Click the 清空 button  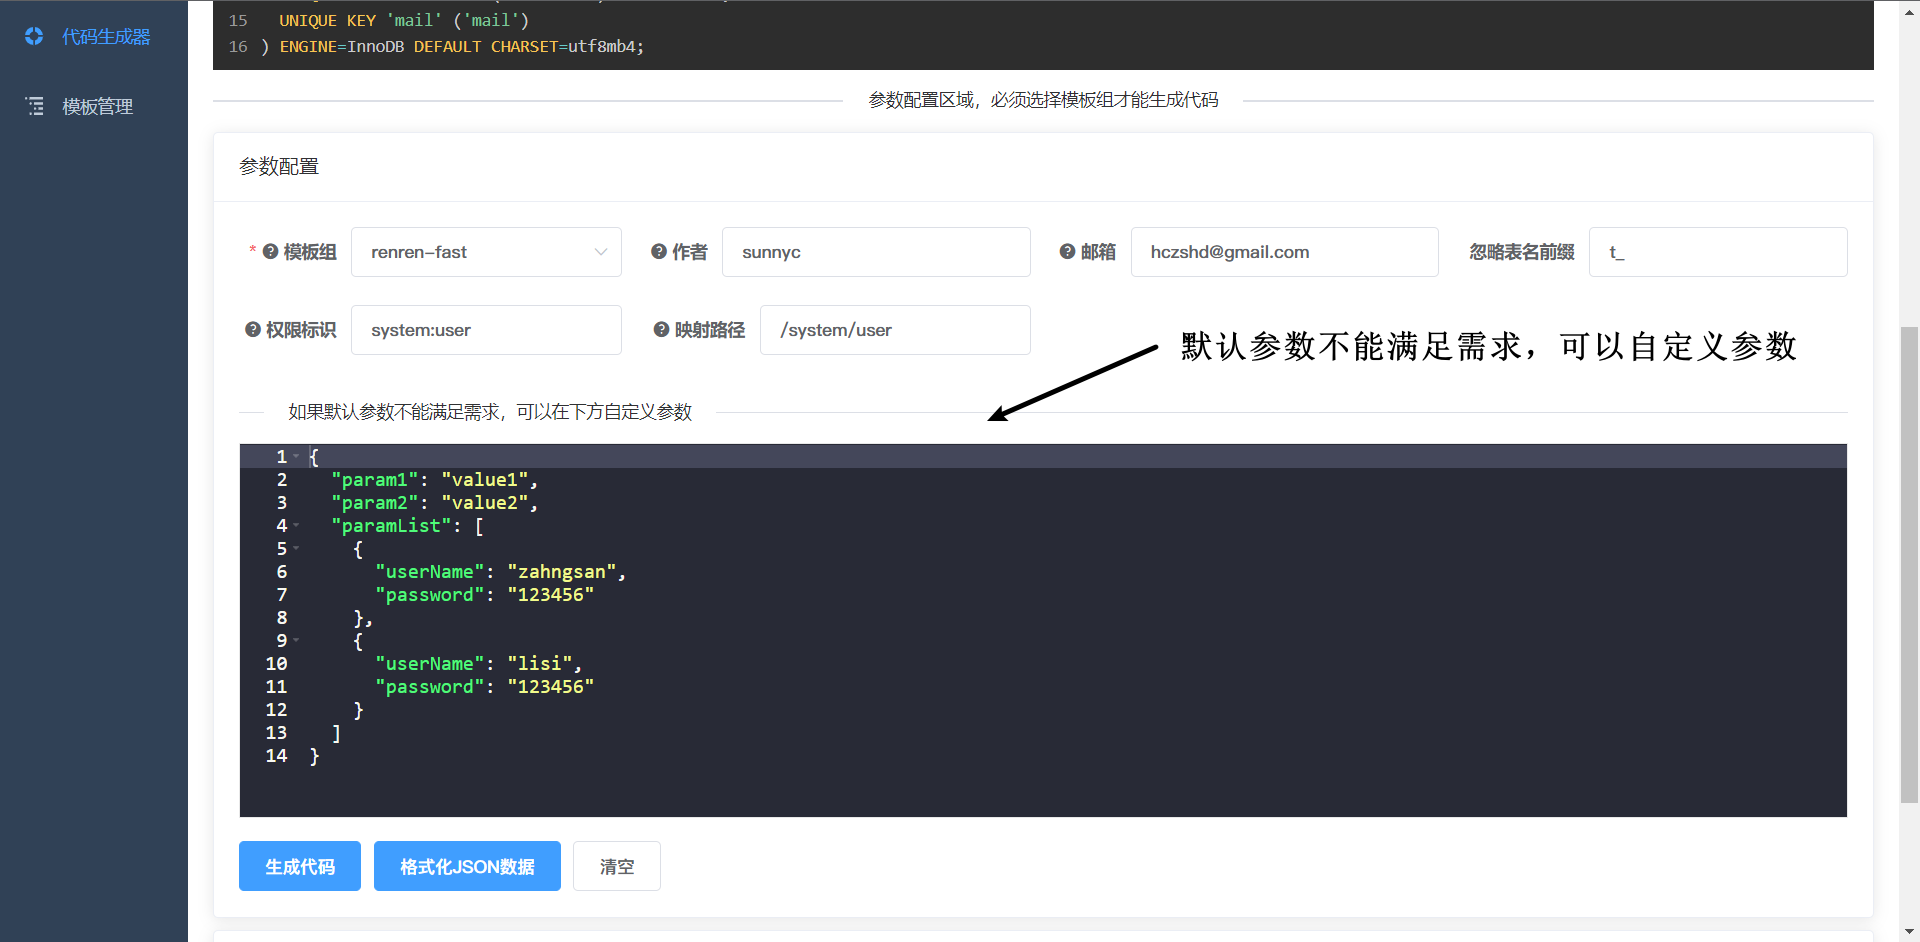point(617,866)
